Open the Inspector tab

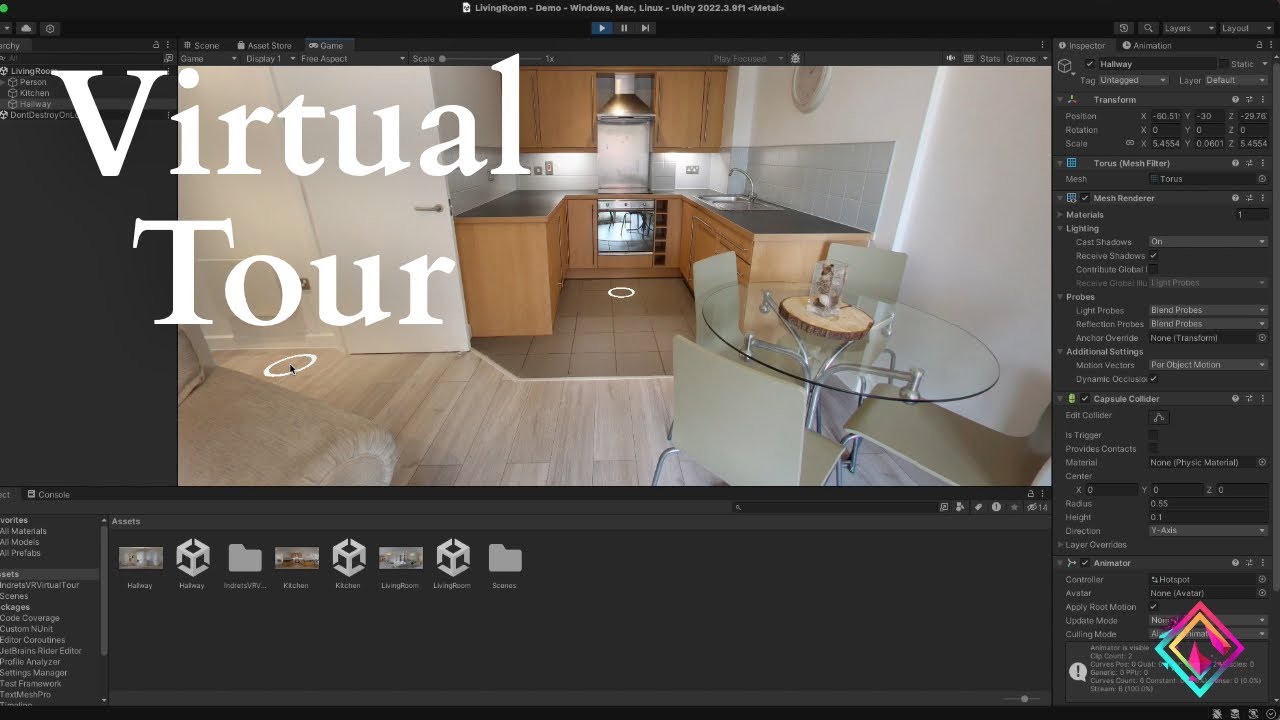1082,45
